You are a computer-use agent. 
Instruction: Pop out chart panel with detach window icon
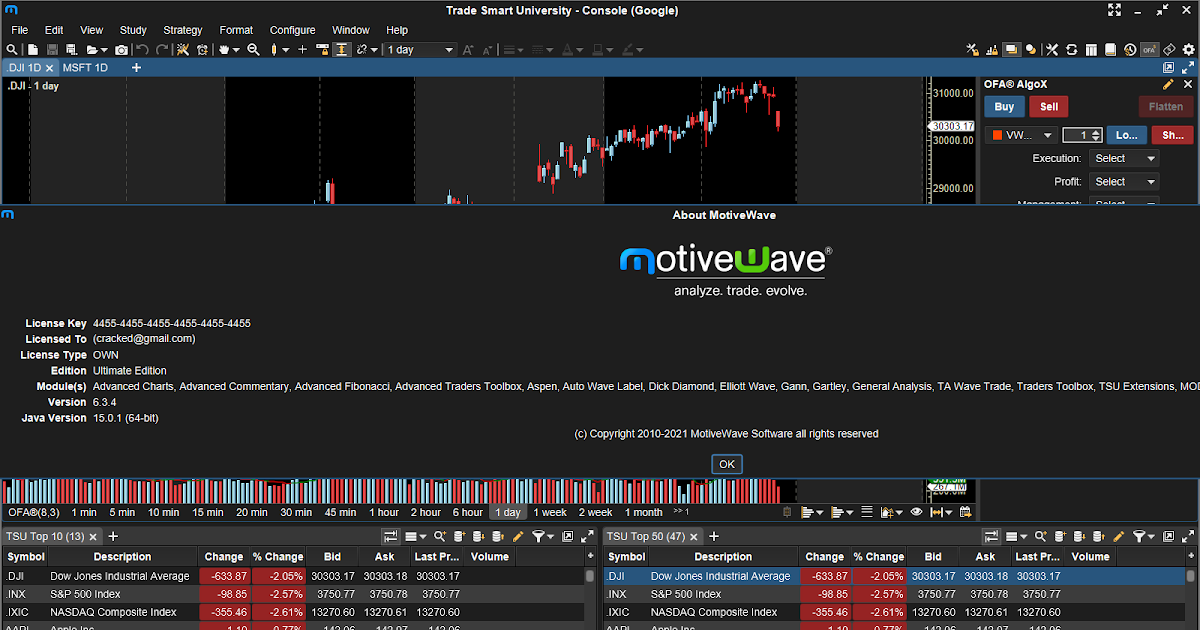click(x=1168, y=68)
